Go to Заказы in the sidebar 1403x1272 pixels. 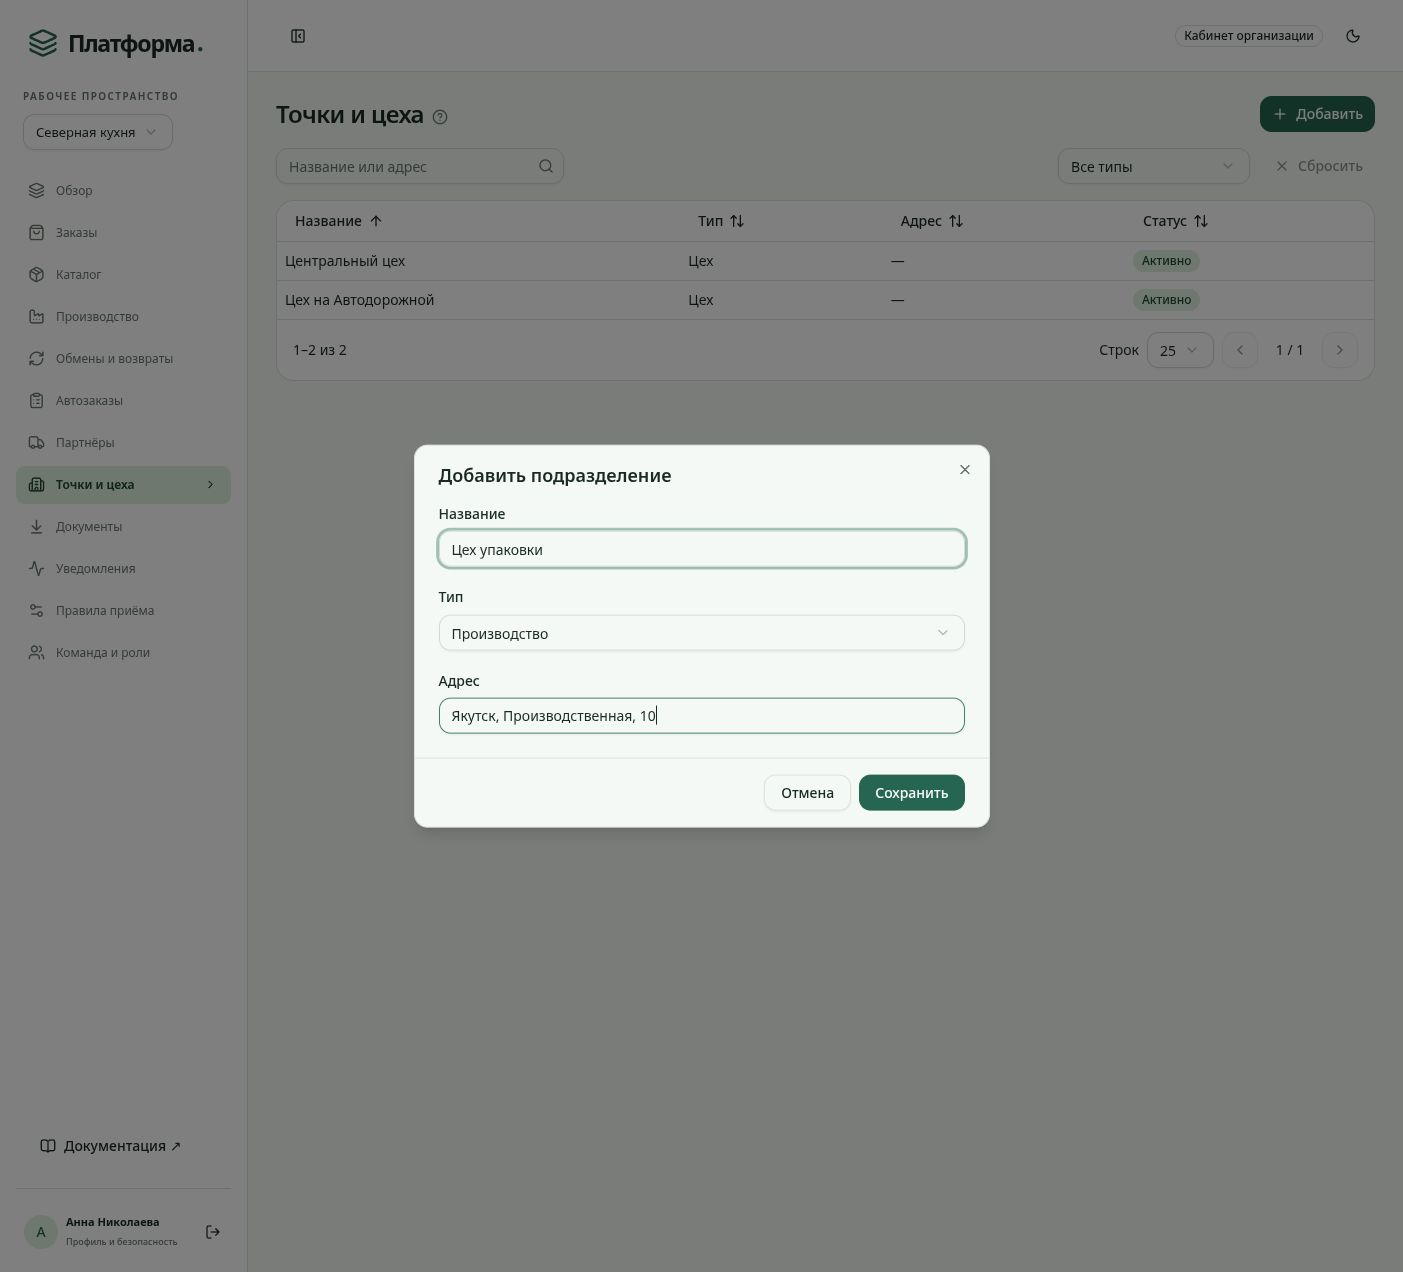tap(123, 232)
